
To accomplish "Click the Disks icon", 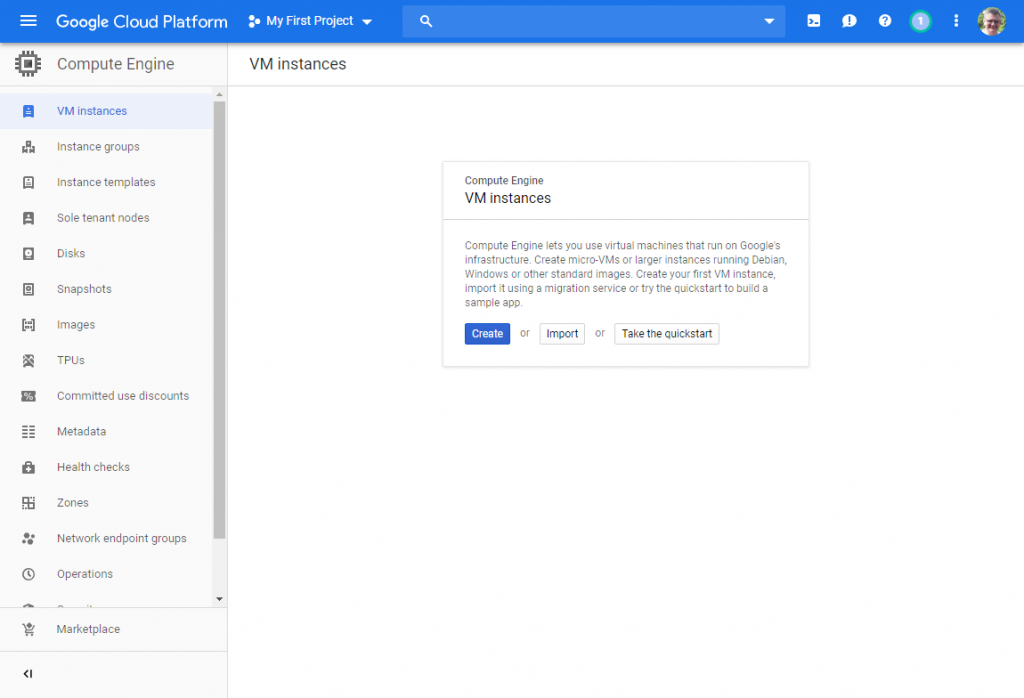I will pos(28,253).
